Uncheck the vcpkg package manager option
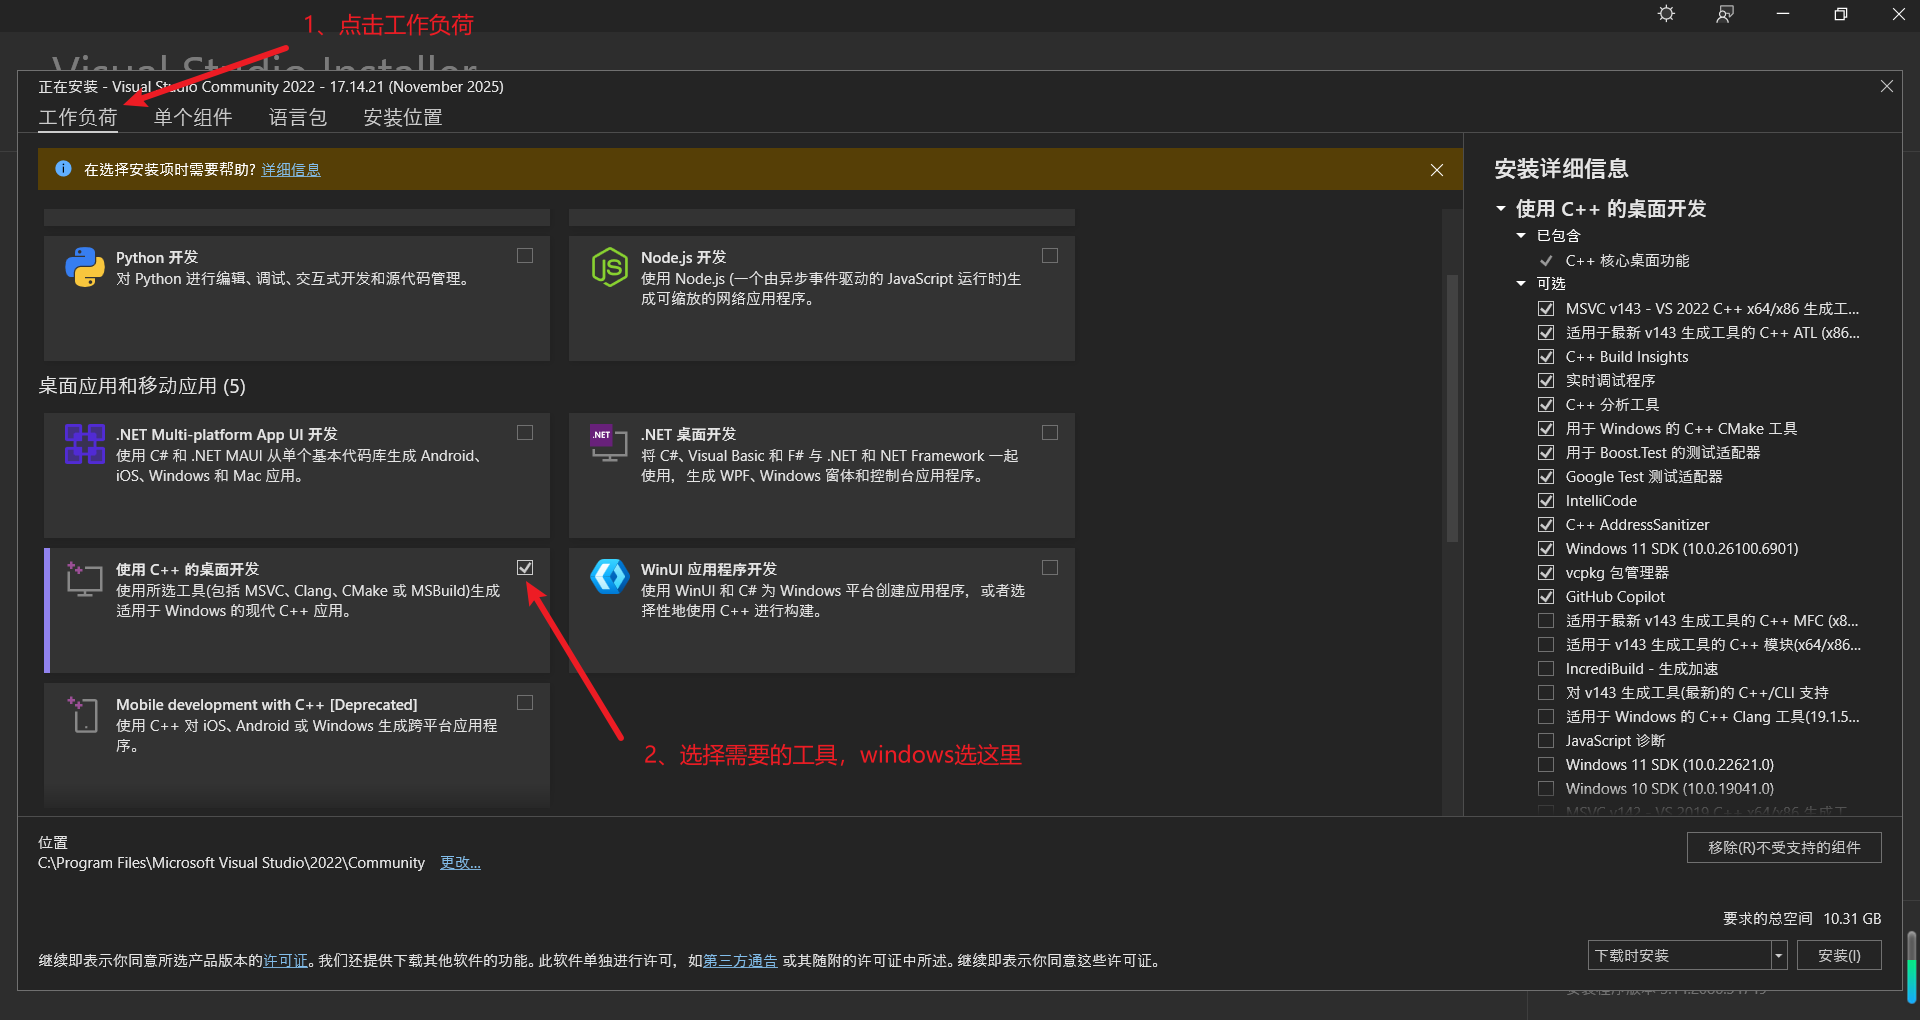The width and height of the screenshot is (1920, 1020). [x=1546, y=573]
